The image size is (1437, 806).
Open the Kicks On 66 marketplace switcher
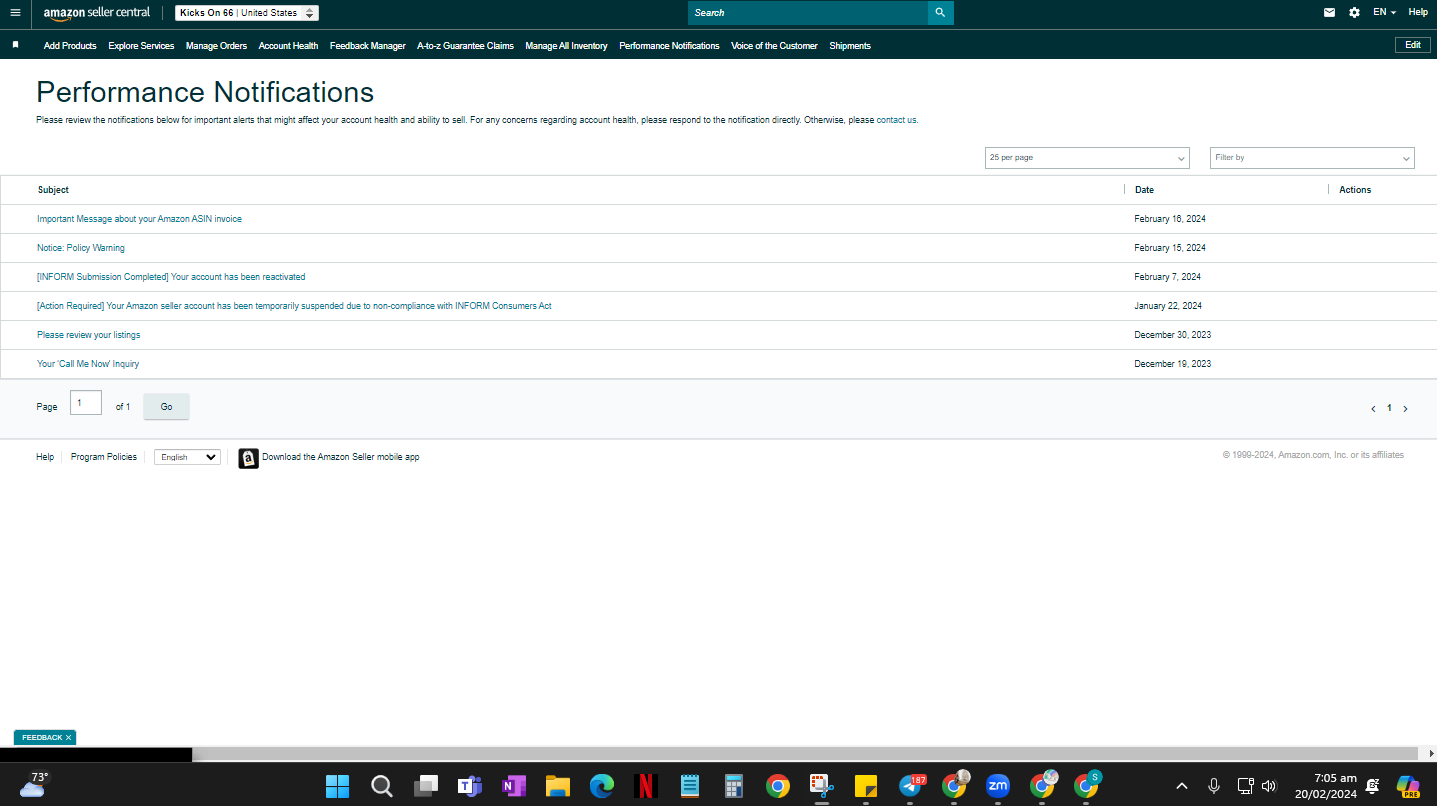[247, 13]
